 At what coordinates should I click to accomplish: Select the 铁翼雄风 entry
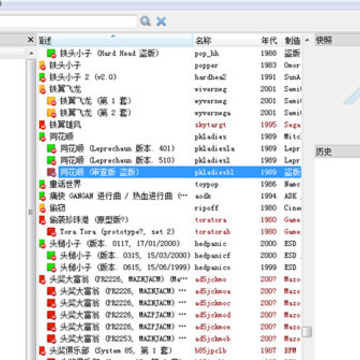(x=65, y=125)
